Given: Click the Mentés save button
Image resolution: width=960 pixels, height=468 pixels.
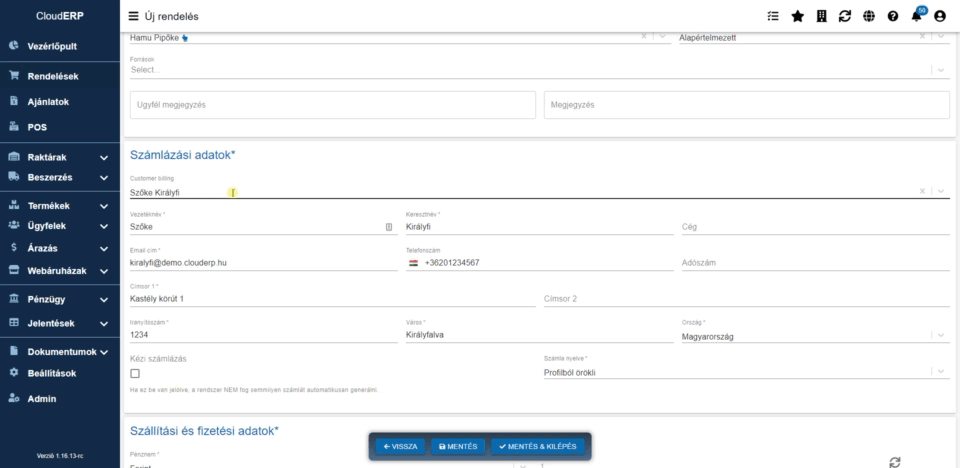Looking at the screenshot, I should 459,446.
